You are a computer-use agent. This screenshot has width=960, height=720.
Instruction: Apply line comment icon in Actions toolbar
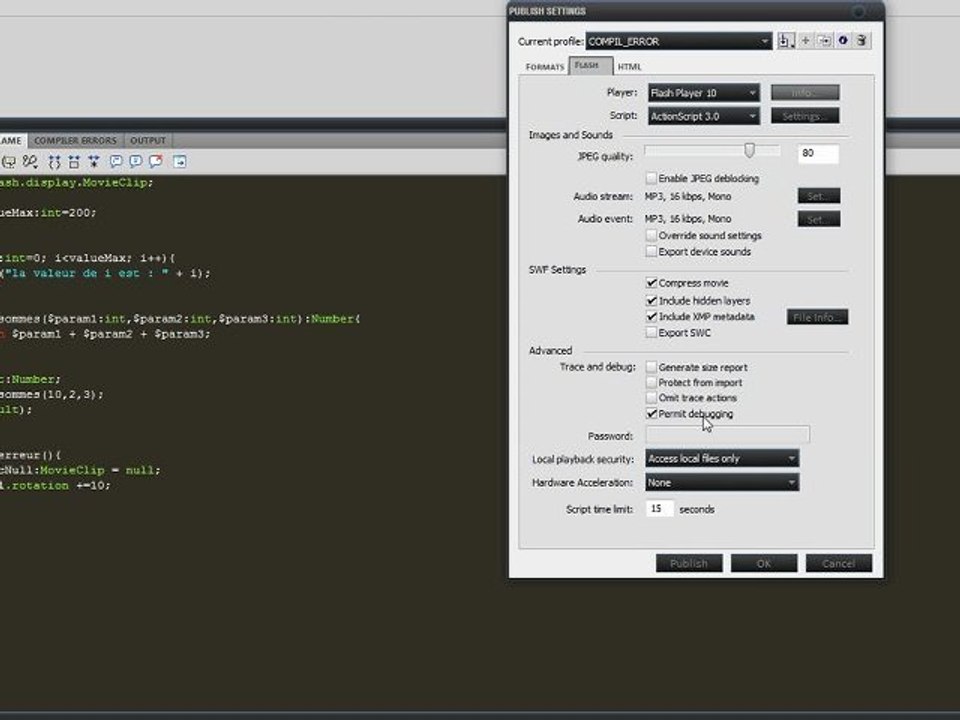pyautogui.click(x=135, y=162)
